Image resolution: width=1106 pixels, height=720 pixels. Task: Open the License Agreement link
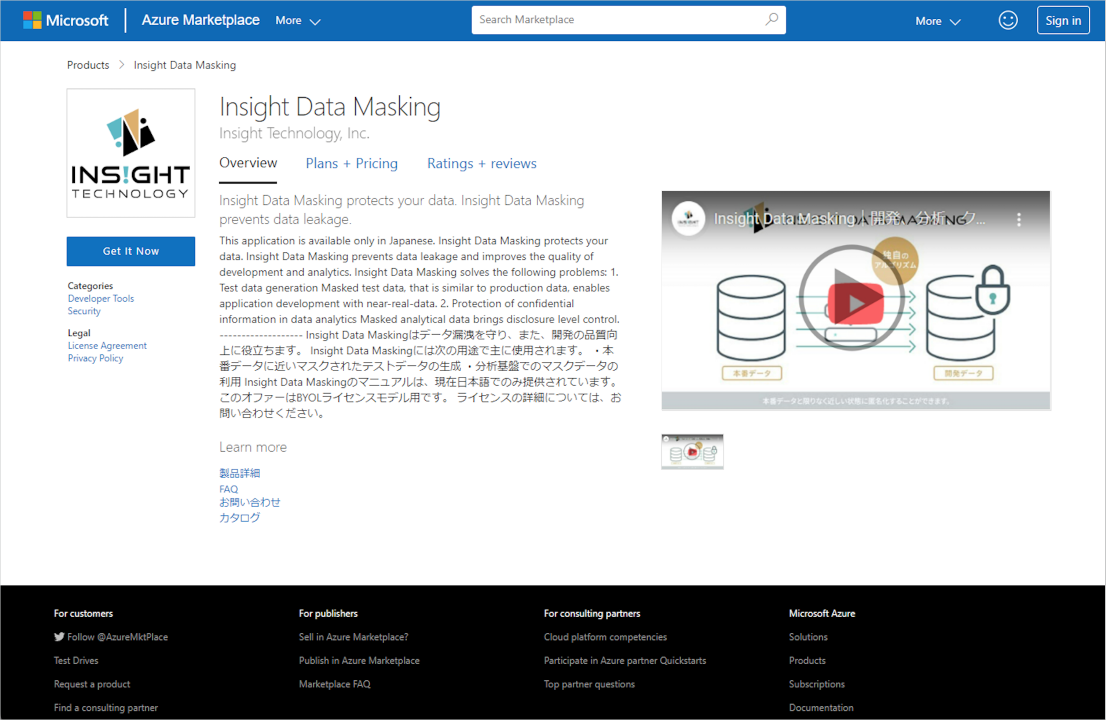[107, 346]
